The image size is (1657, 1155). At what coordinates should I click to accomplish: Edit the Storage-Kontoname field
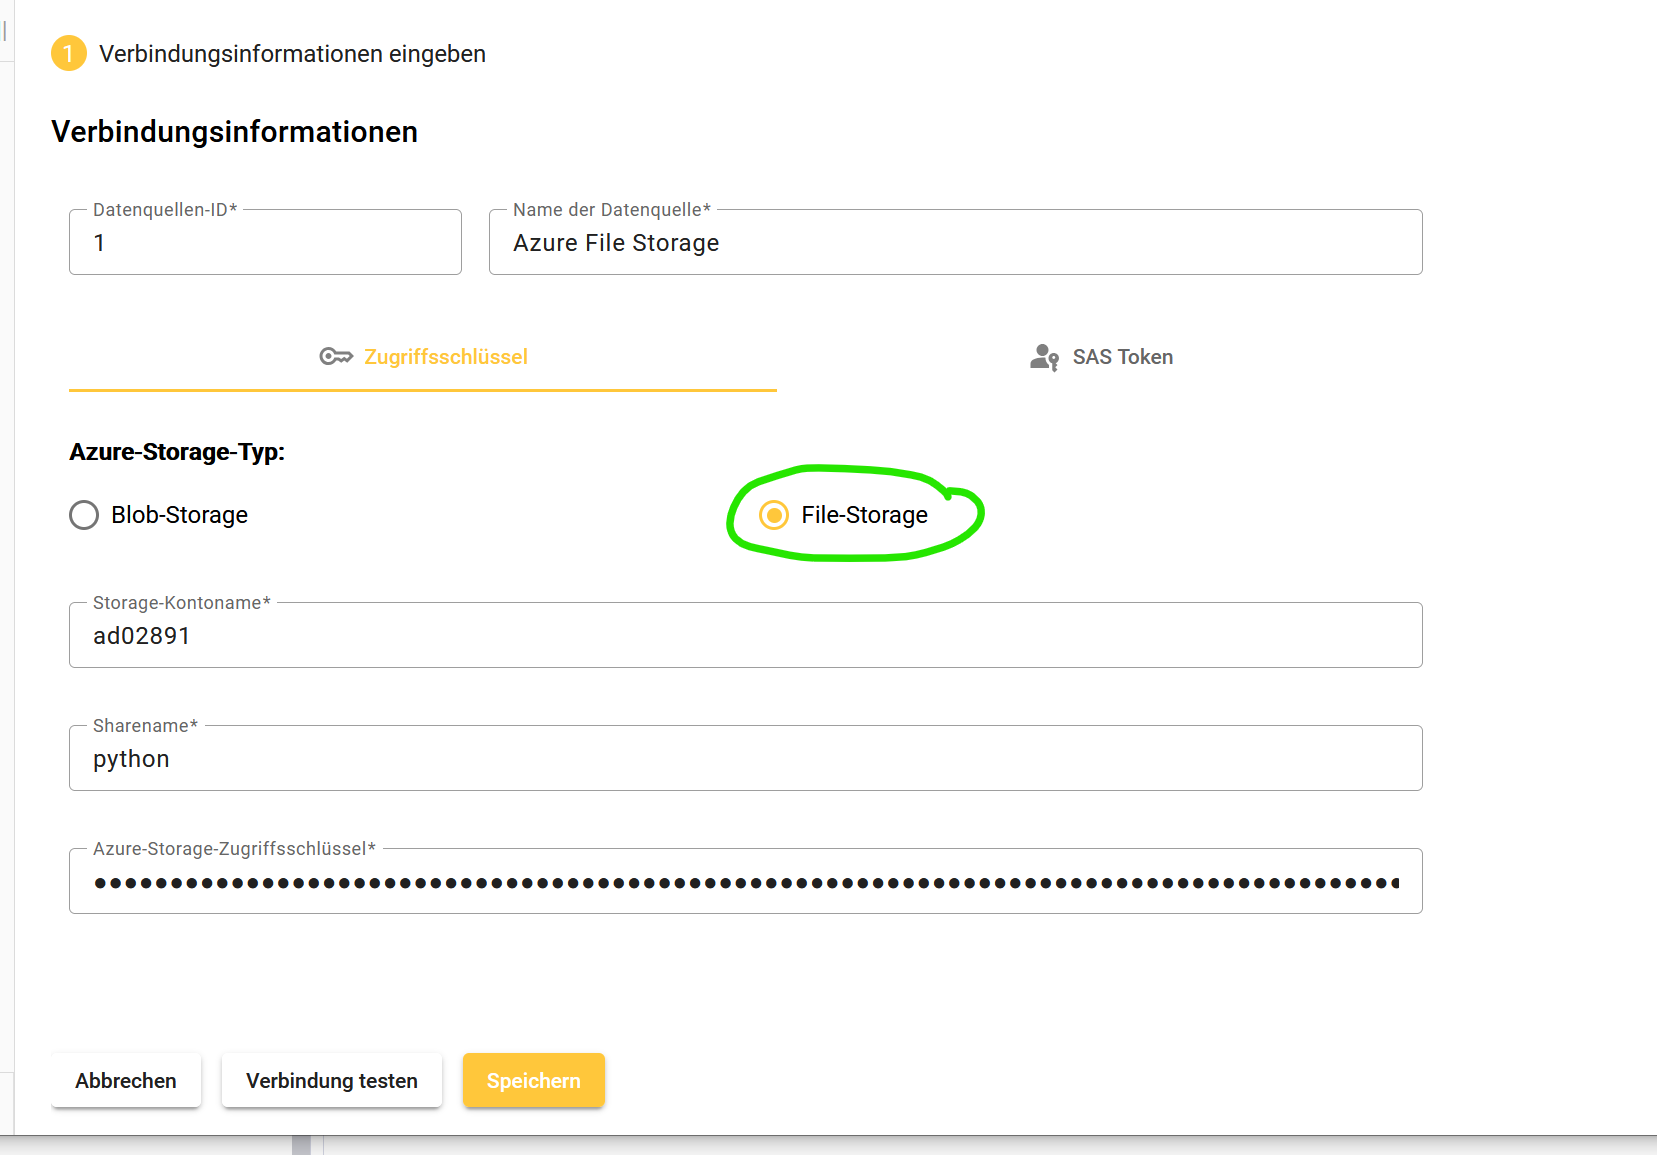(x=745, y=636)
